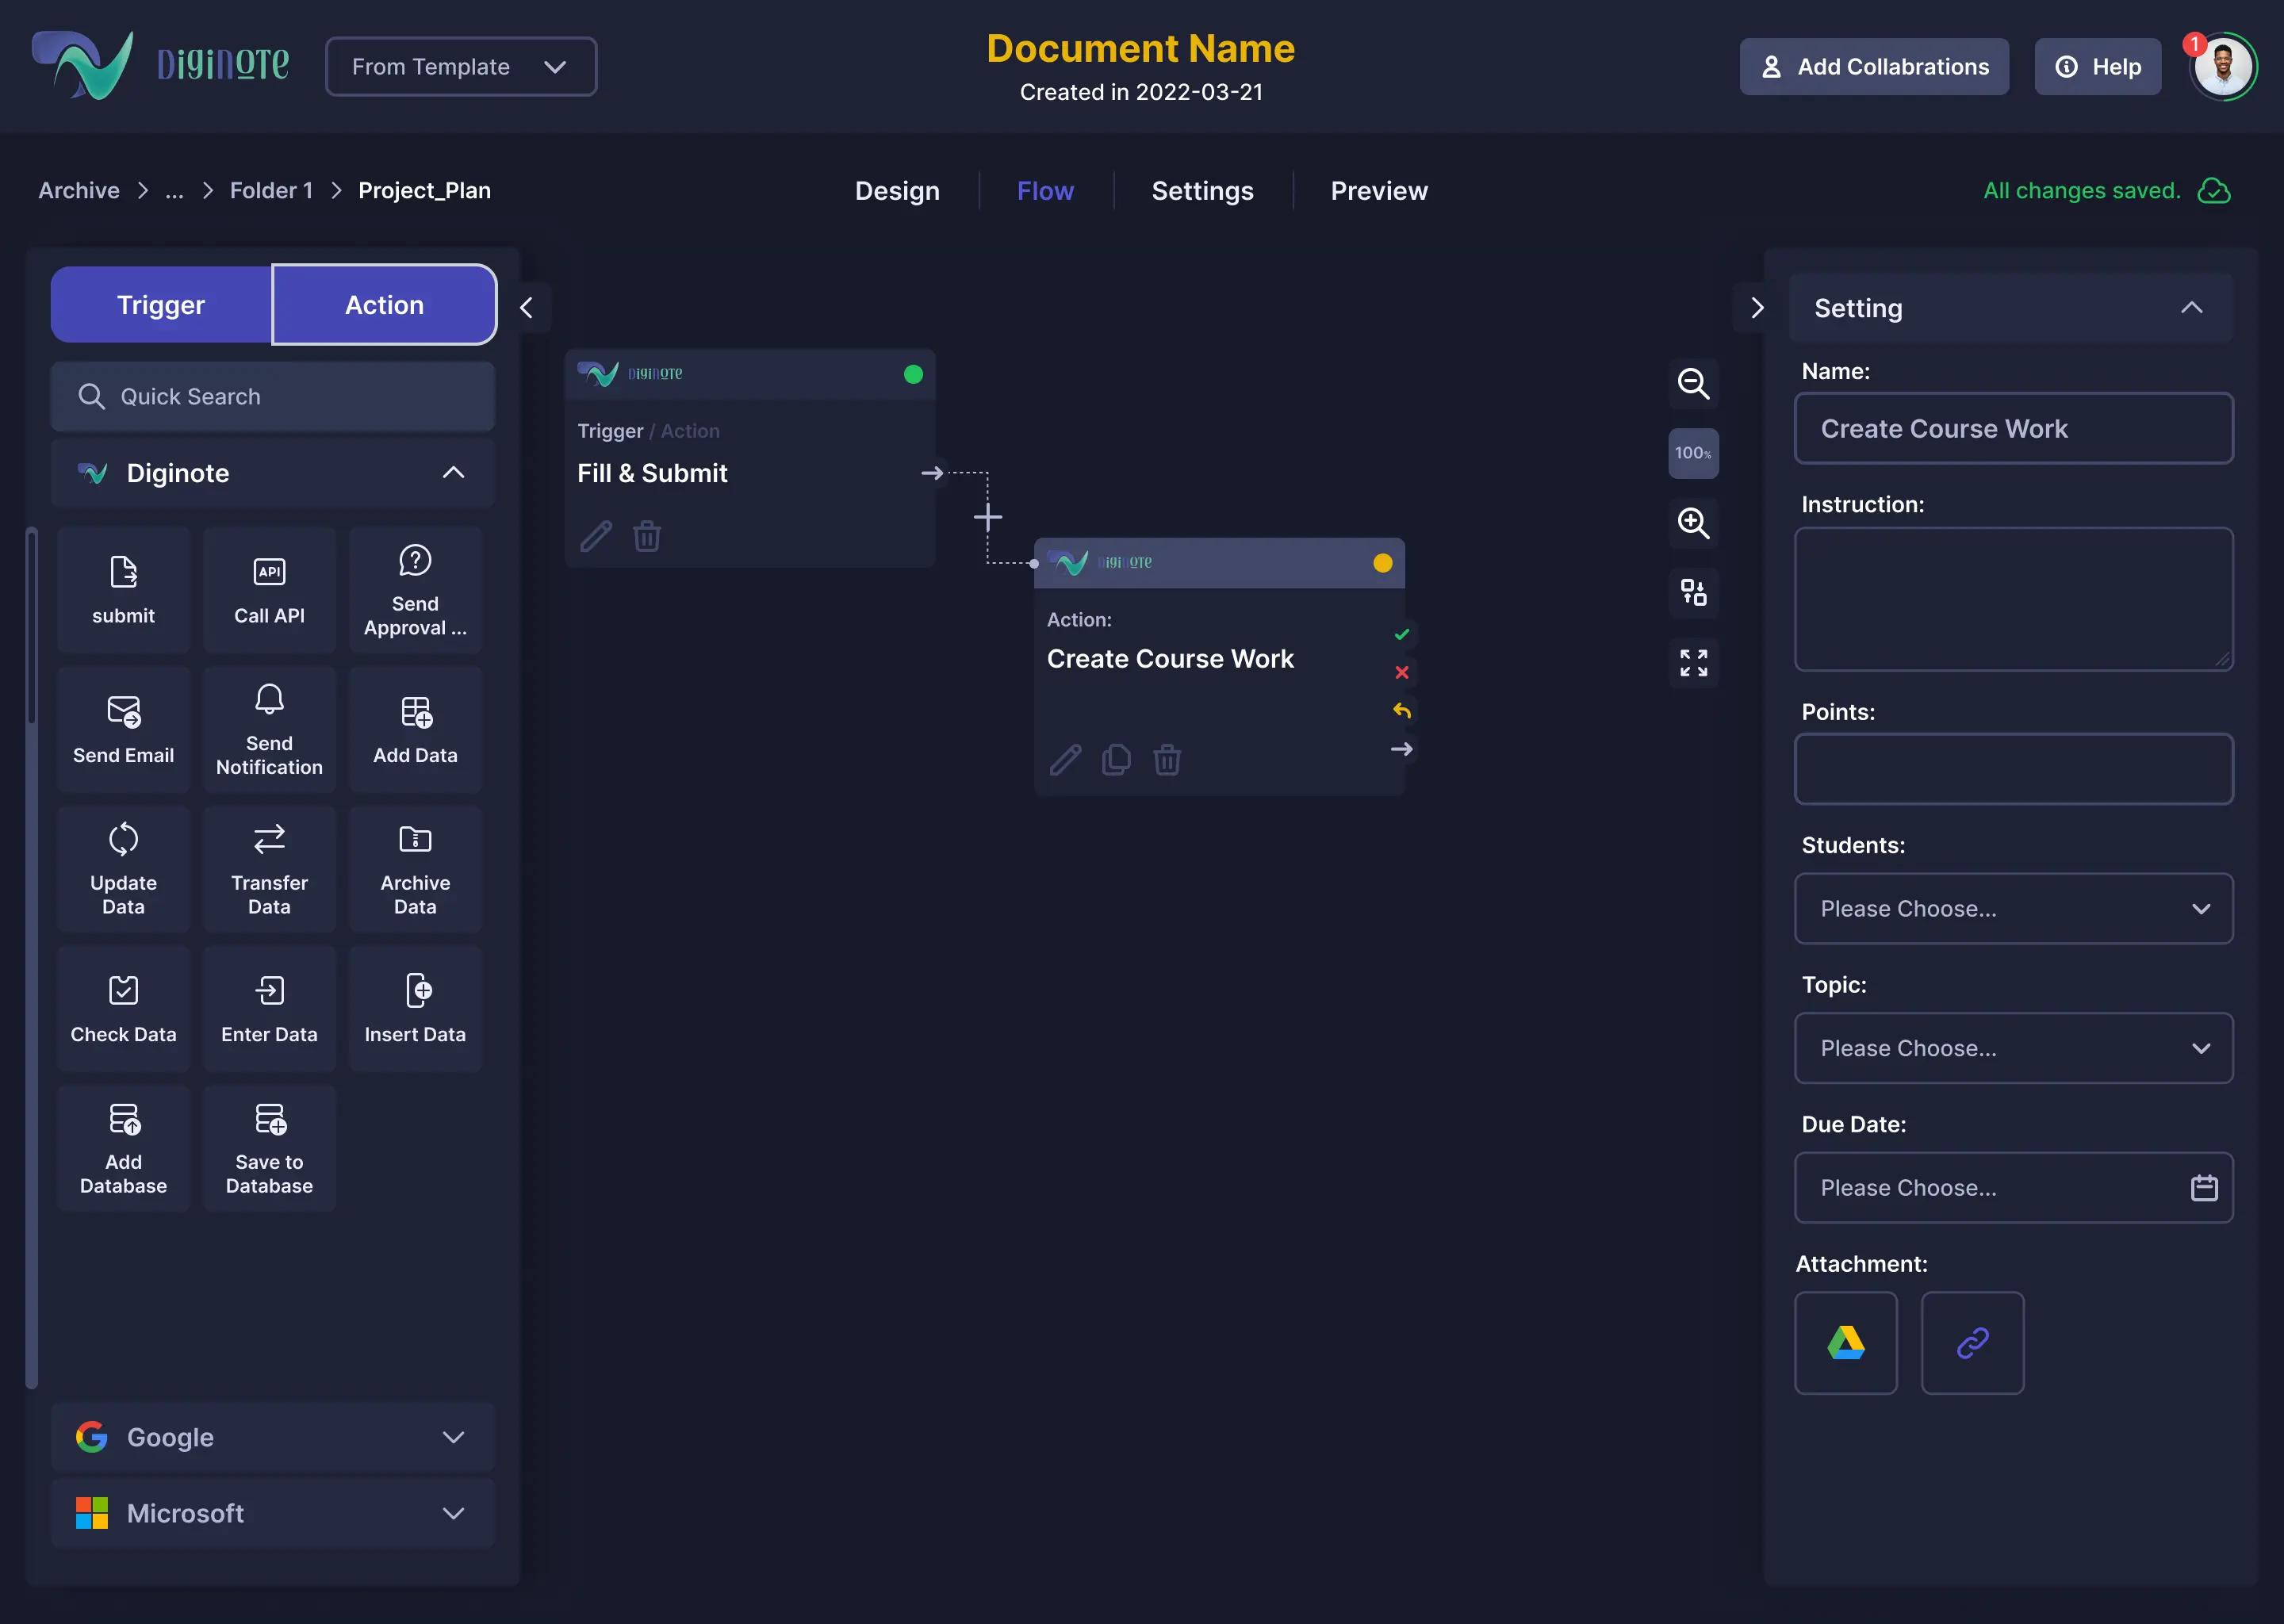The height and width of the screenshot is (1624, 2284).
Task: Open the Students dropdown
Action: point(2013,908)
